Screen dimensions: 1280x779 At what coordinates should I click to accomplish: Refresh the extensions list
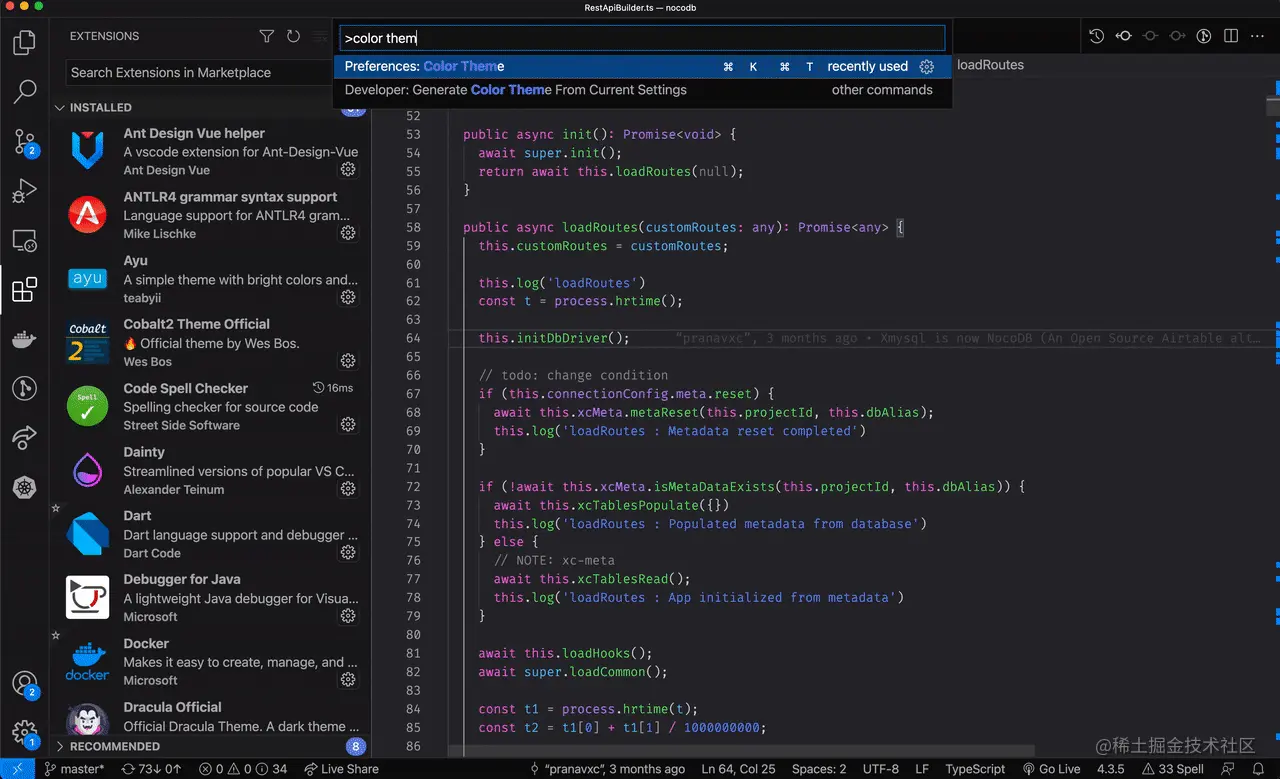point(293,36)
